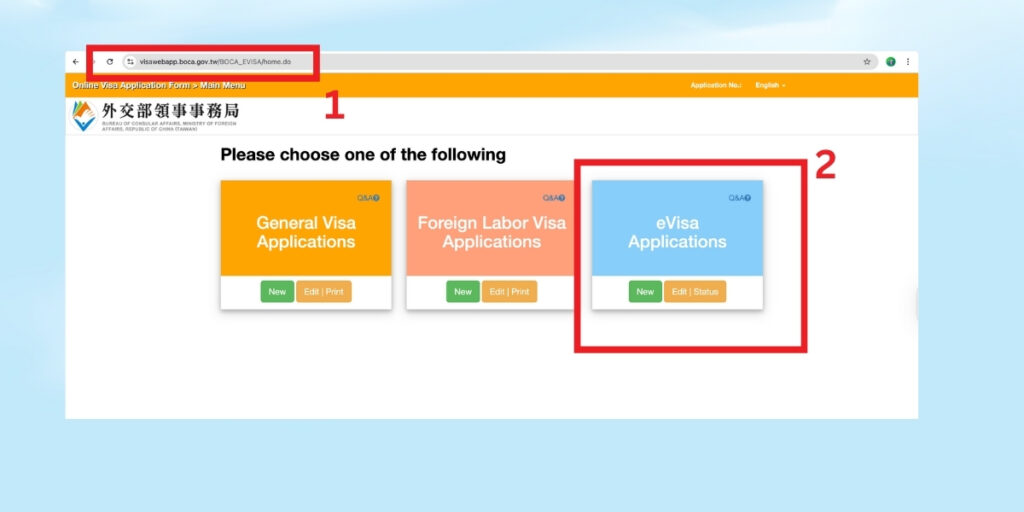Bookmark this page with the star icon

pyautogui.click(x=867, y=62)
